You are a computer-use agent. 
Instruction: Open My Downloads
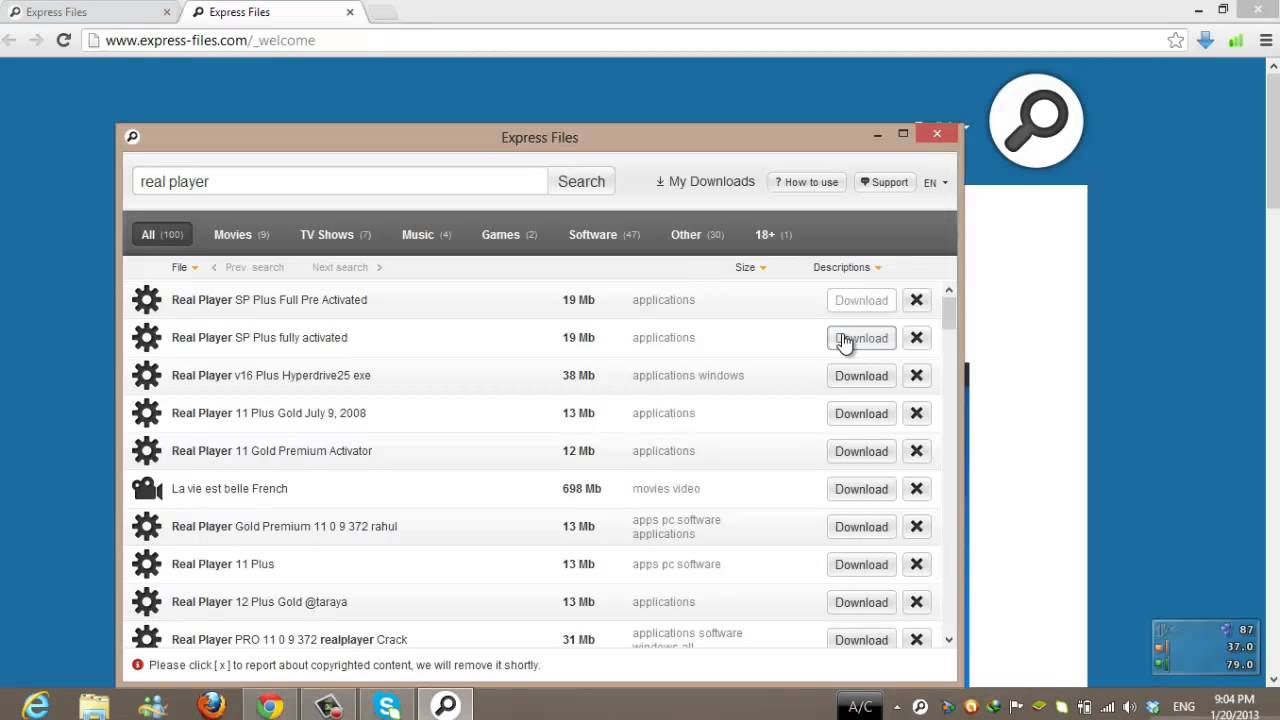tap(705, 181)
